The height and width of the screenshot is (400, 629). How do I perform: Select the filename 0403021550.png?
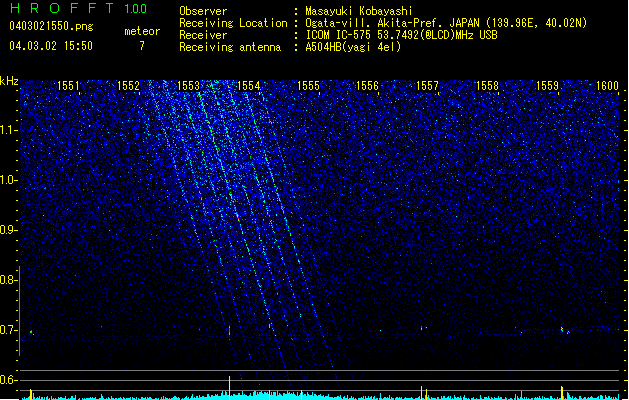pyautogui.click(x=51, y=26)
